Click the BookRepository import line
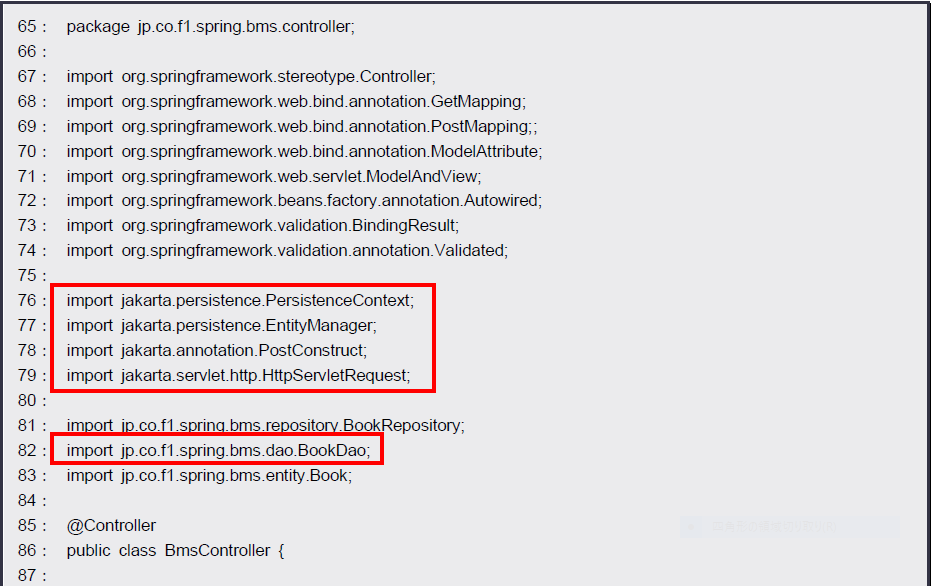 [265, 426]
